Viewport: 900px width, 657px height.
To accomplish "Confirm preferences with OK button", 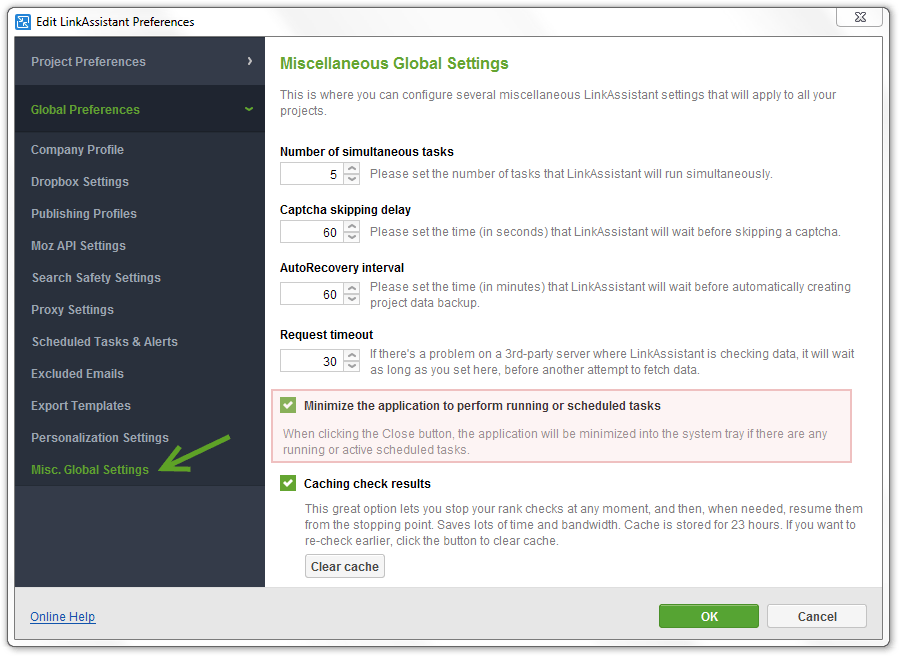I will [x=708, y=616].
